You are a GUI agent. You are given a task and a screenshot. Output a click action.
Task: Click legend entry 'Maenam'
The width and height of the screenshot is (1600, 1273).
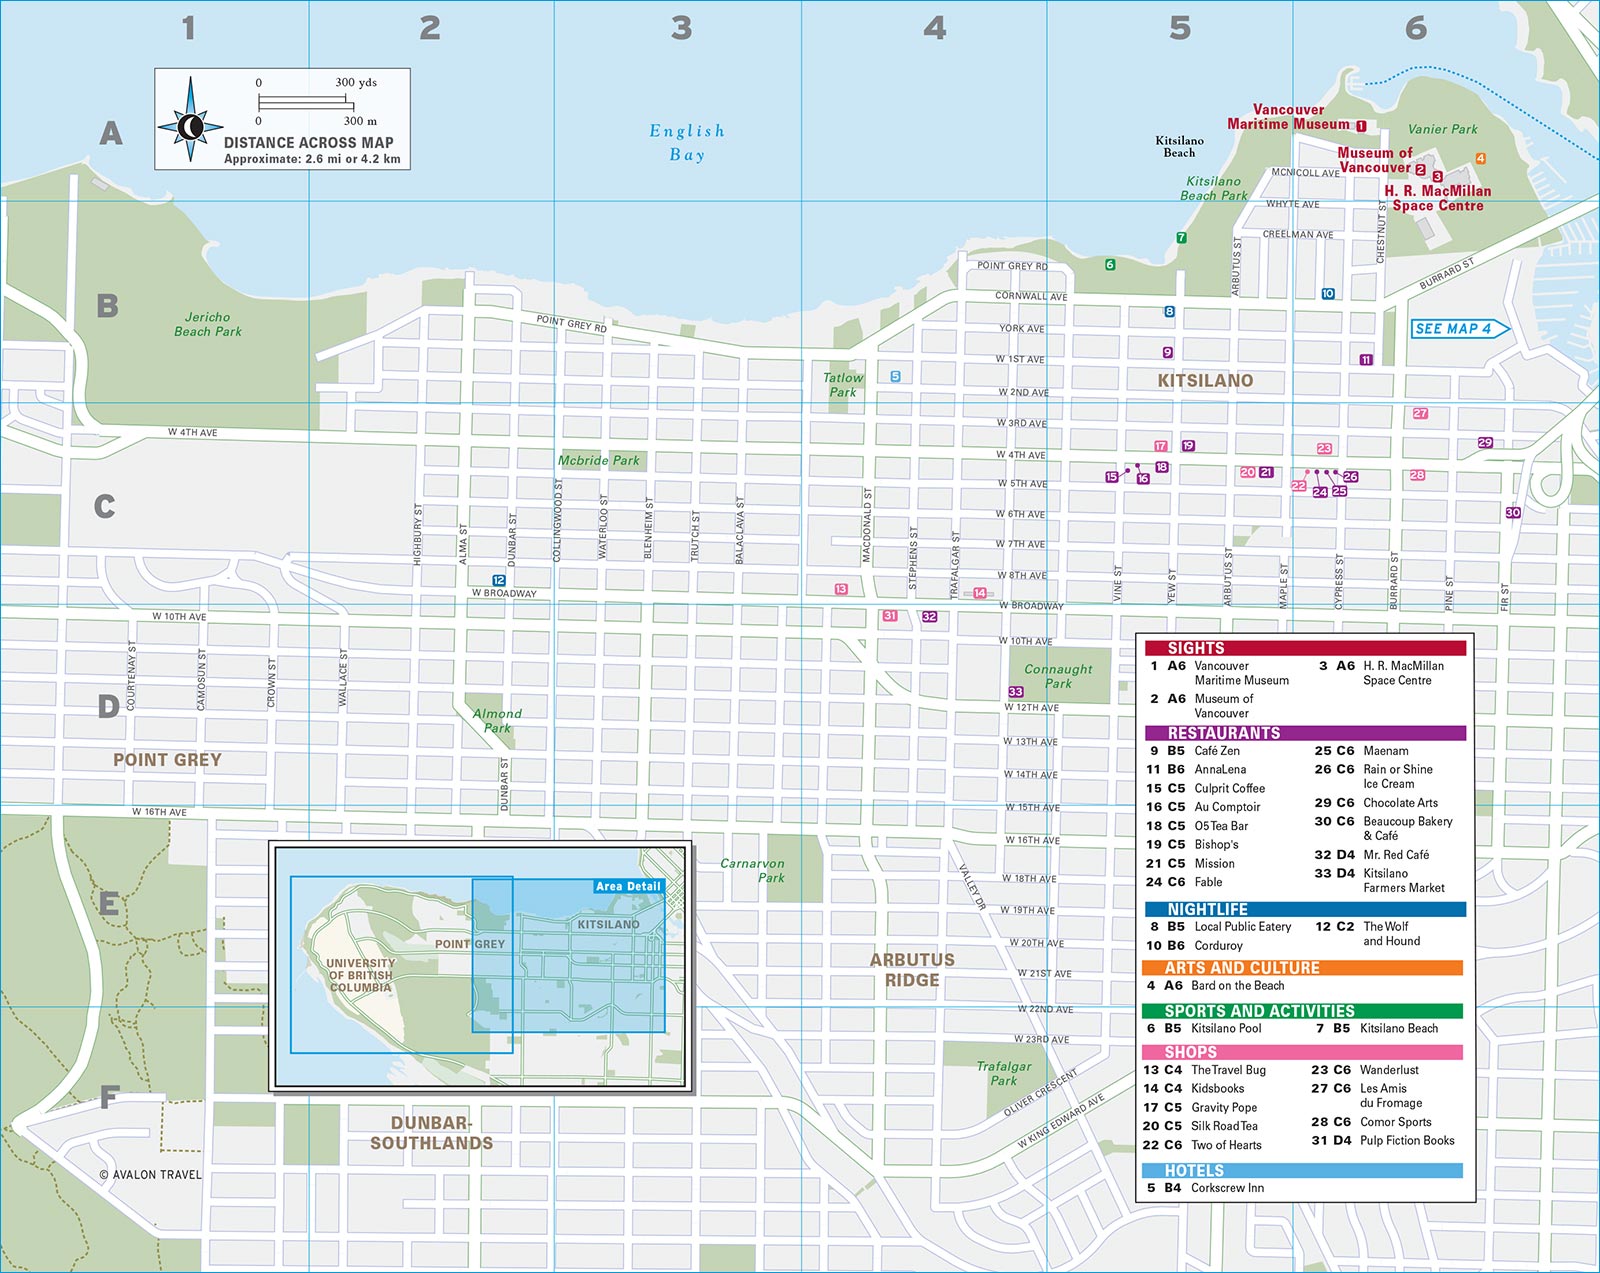tap(1385, 751)
